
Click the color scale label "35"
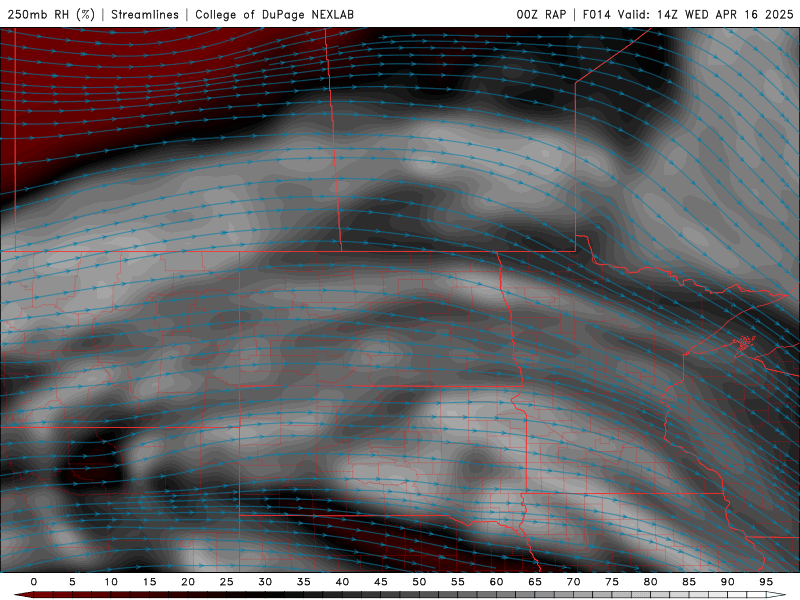tap(304, 582)
